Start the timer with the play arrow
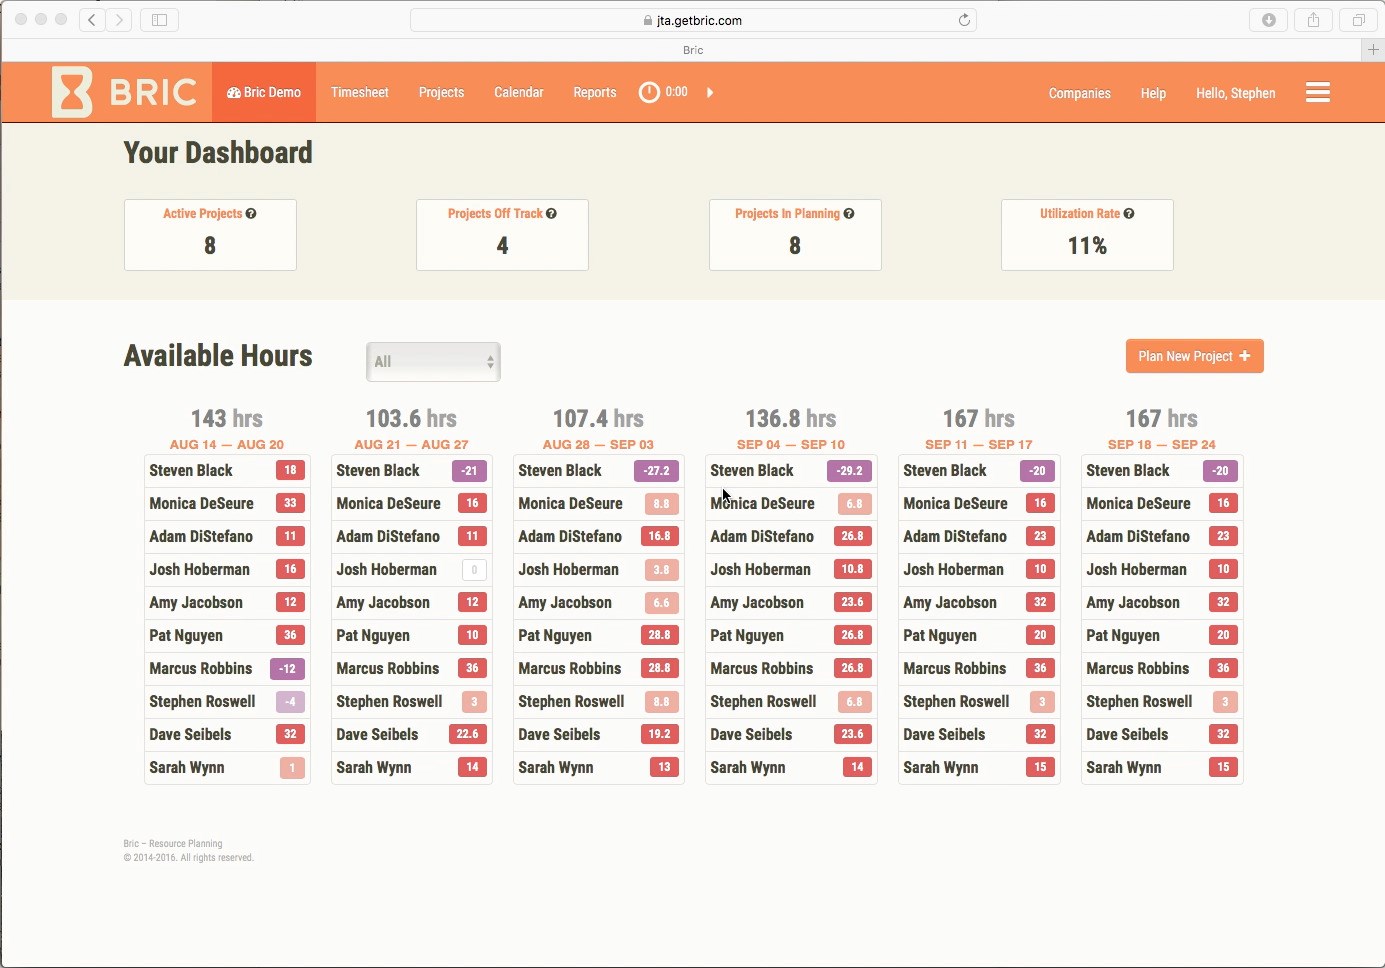The image size is (1385, 968). tap(710, 92)
